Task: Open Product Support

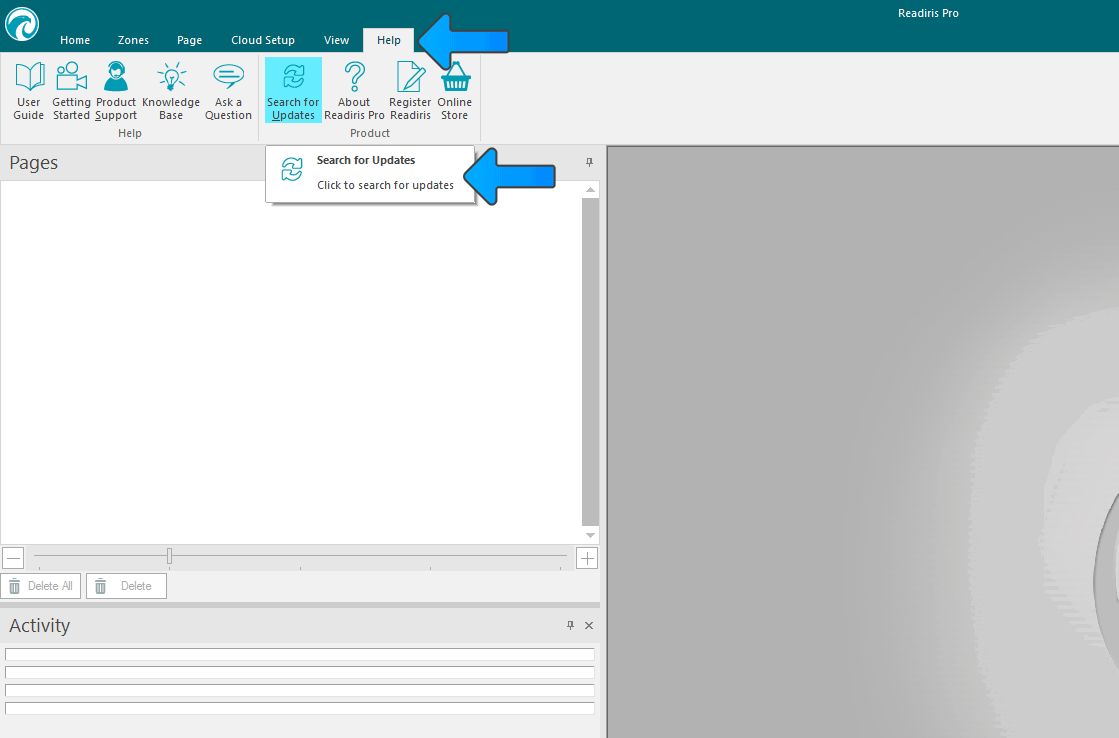Action: click(116, 91)
